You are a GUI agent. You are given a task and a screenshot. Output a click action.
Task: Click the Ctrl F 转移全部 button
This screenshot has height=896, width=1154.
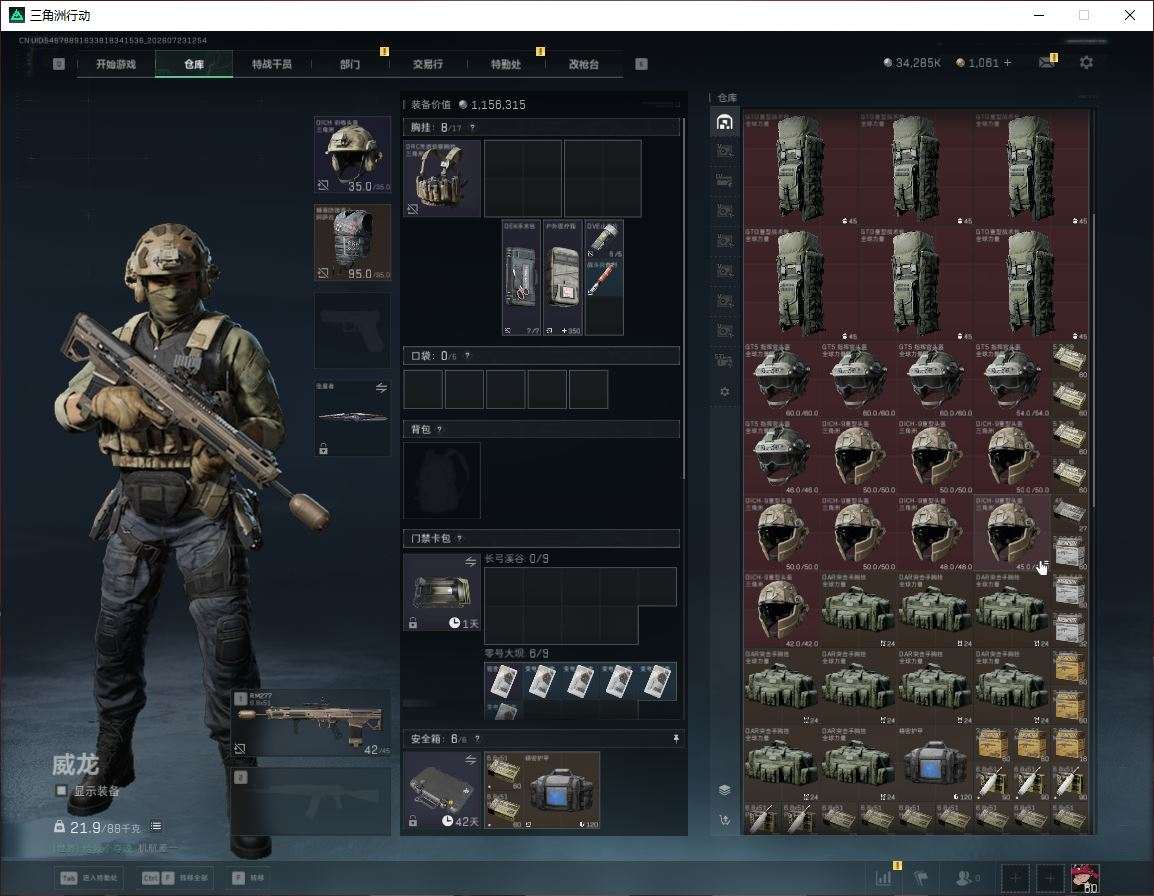point(175,878)
